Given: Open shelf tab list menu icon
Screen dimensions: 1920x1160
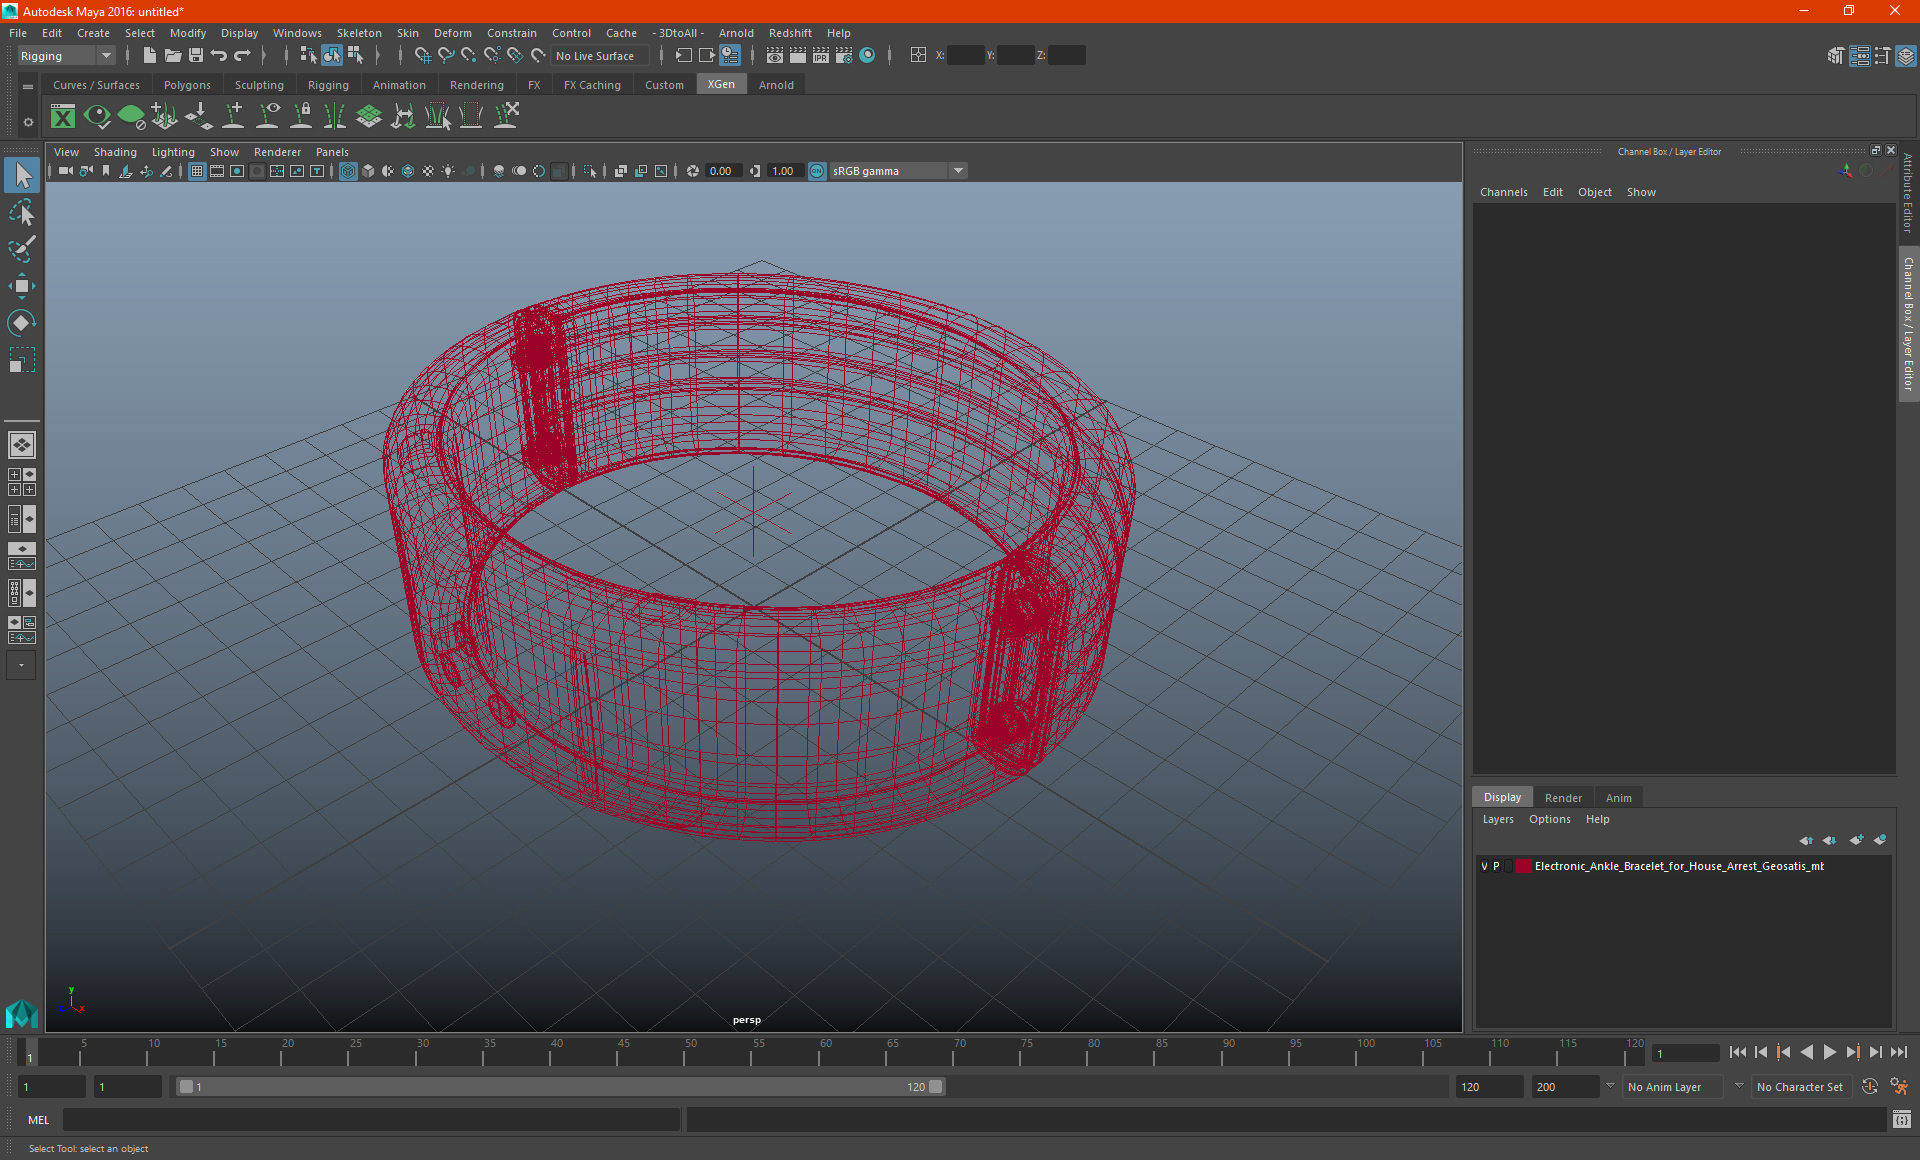Looking at the screenshot, I should 28,87.
